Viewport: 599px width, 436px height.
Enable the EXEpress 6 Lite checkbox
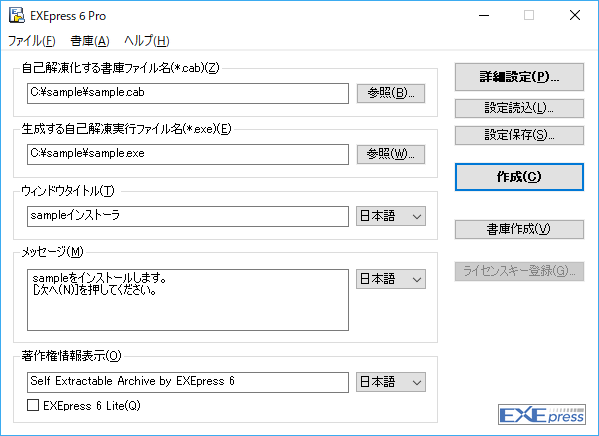click(x=33, y=405)
